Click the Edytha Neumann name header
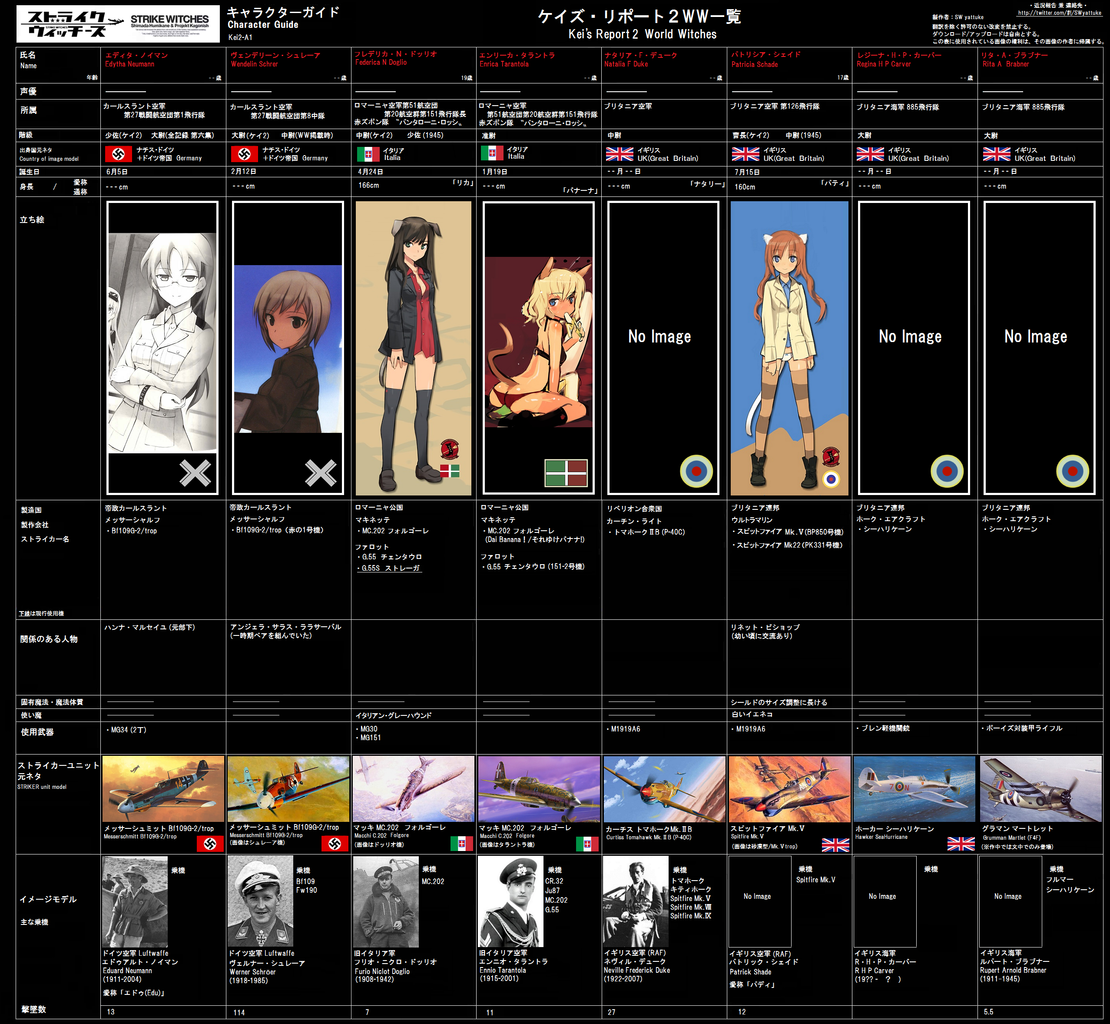The height and width of the screenshot is (1024, 1110). tap(137, 59)
